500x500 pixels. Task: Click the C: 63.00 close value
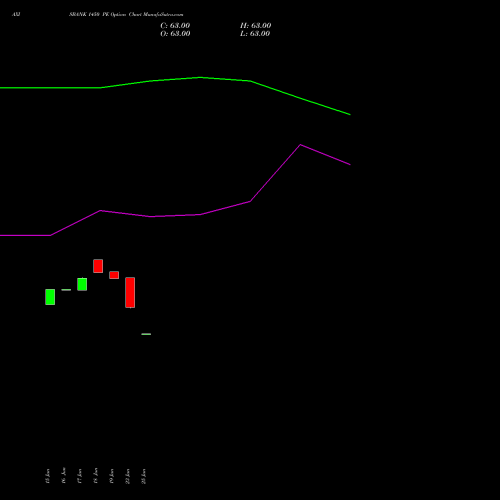175,26
